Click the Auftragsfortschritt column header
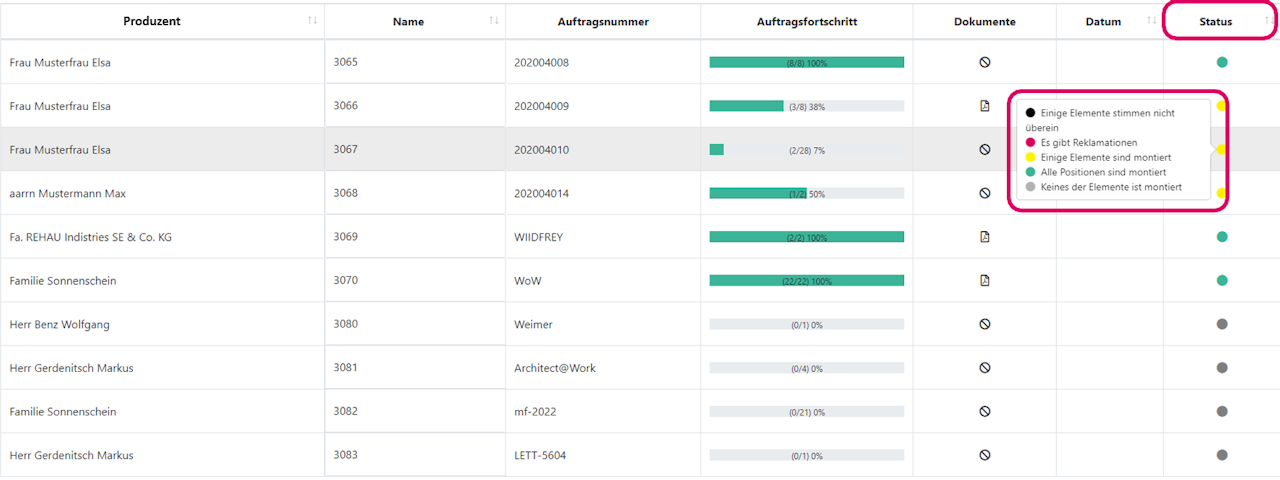 pos(806,22)
